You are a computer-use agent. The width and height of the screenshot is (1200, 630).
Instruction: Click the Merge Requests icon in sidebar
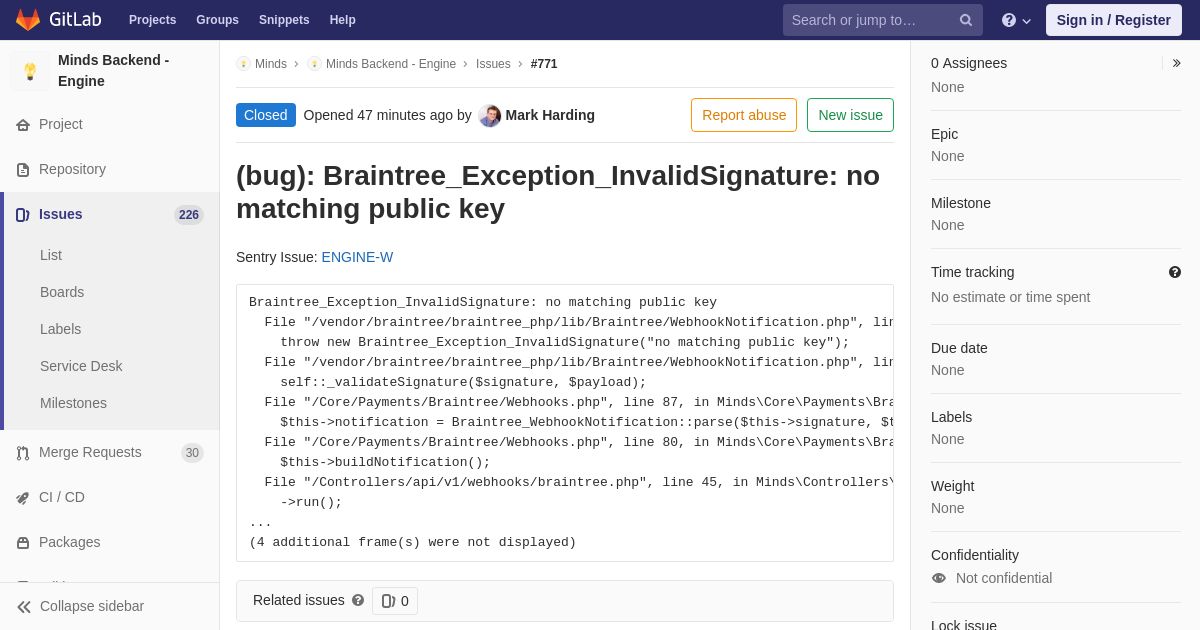[23, 453]
